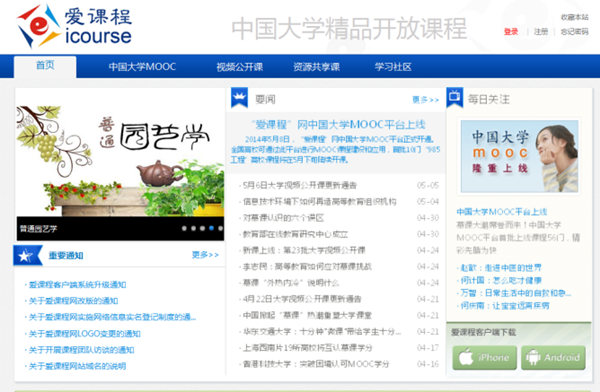The width and height of the screenshot is (600, 392).
Task: Click the icourse logo icon
Action: click(x=38, y=26)
